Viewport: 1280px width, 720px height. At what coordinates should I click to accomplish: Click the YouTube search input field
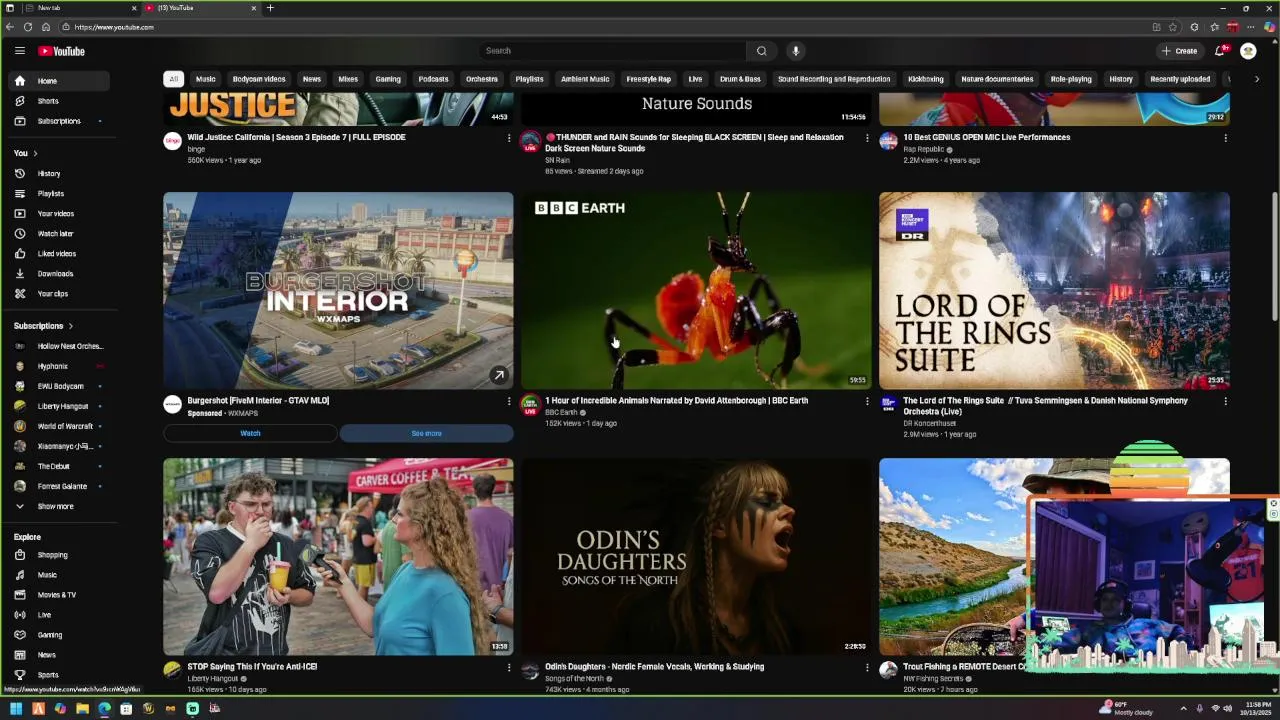[612, 51]
